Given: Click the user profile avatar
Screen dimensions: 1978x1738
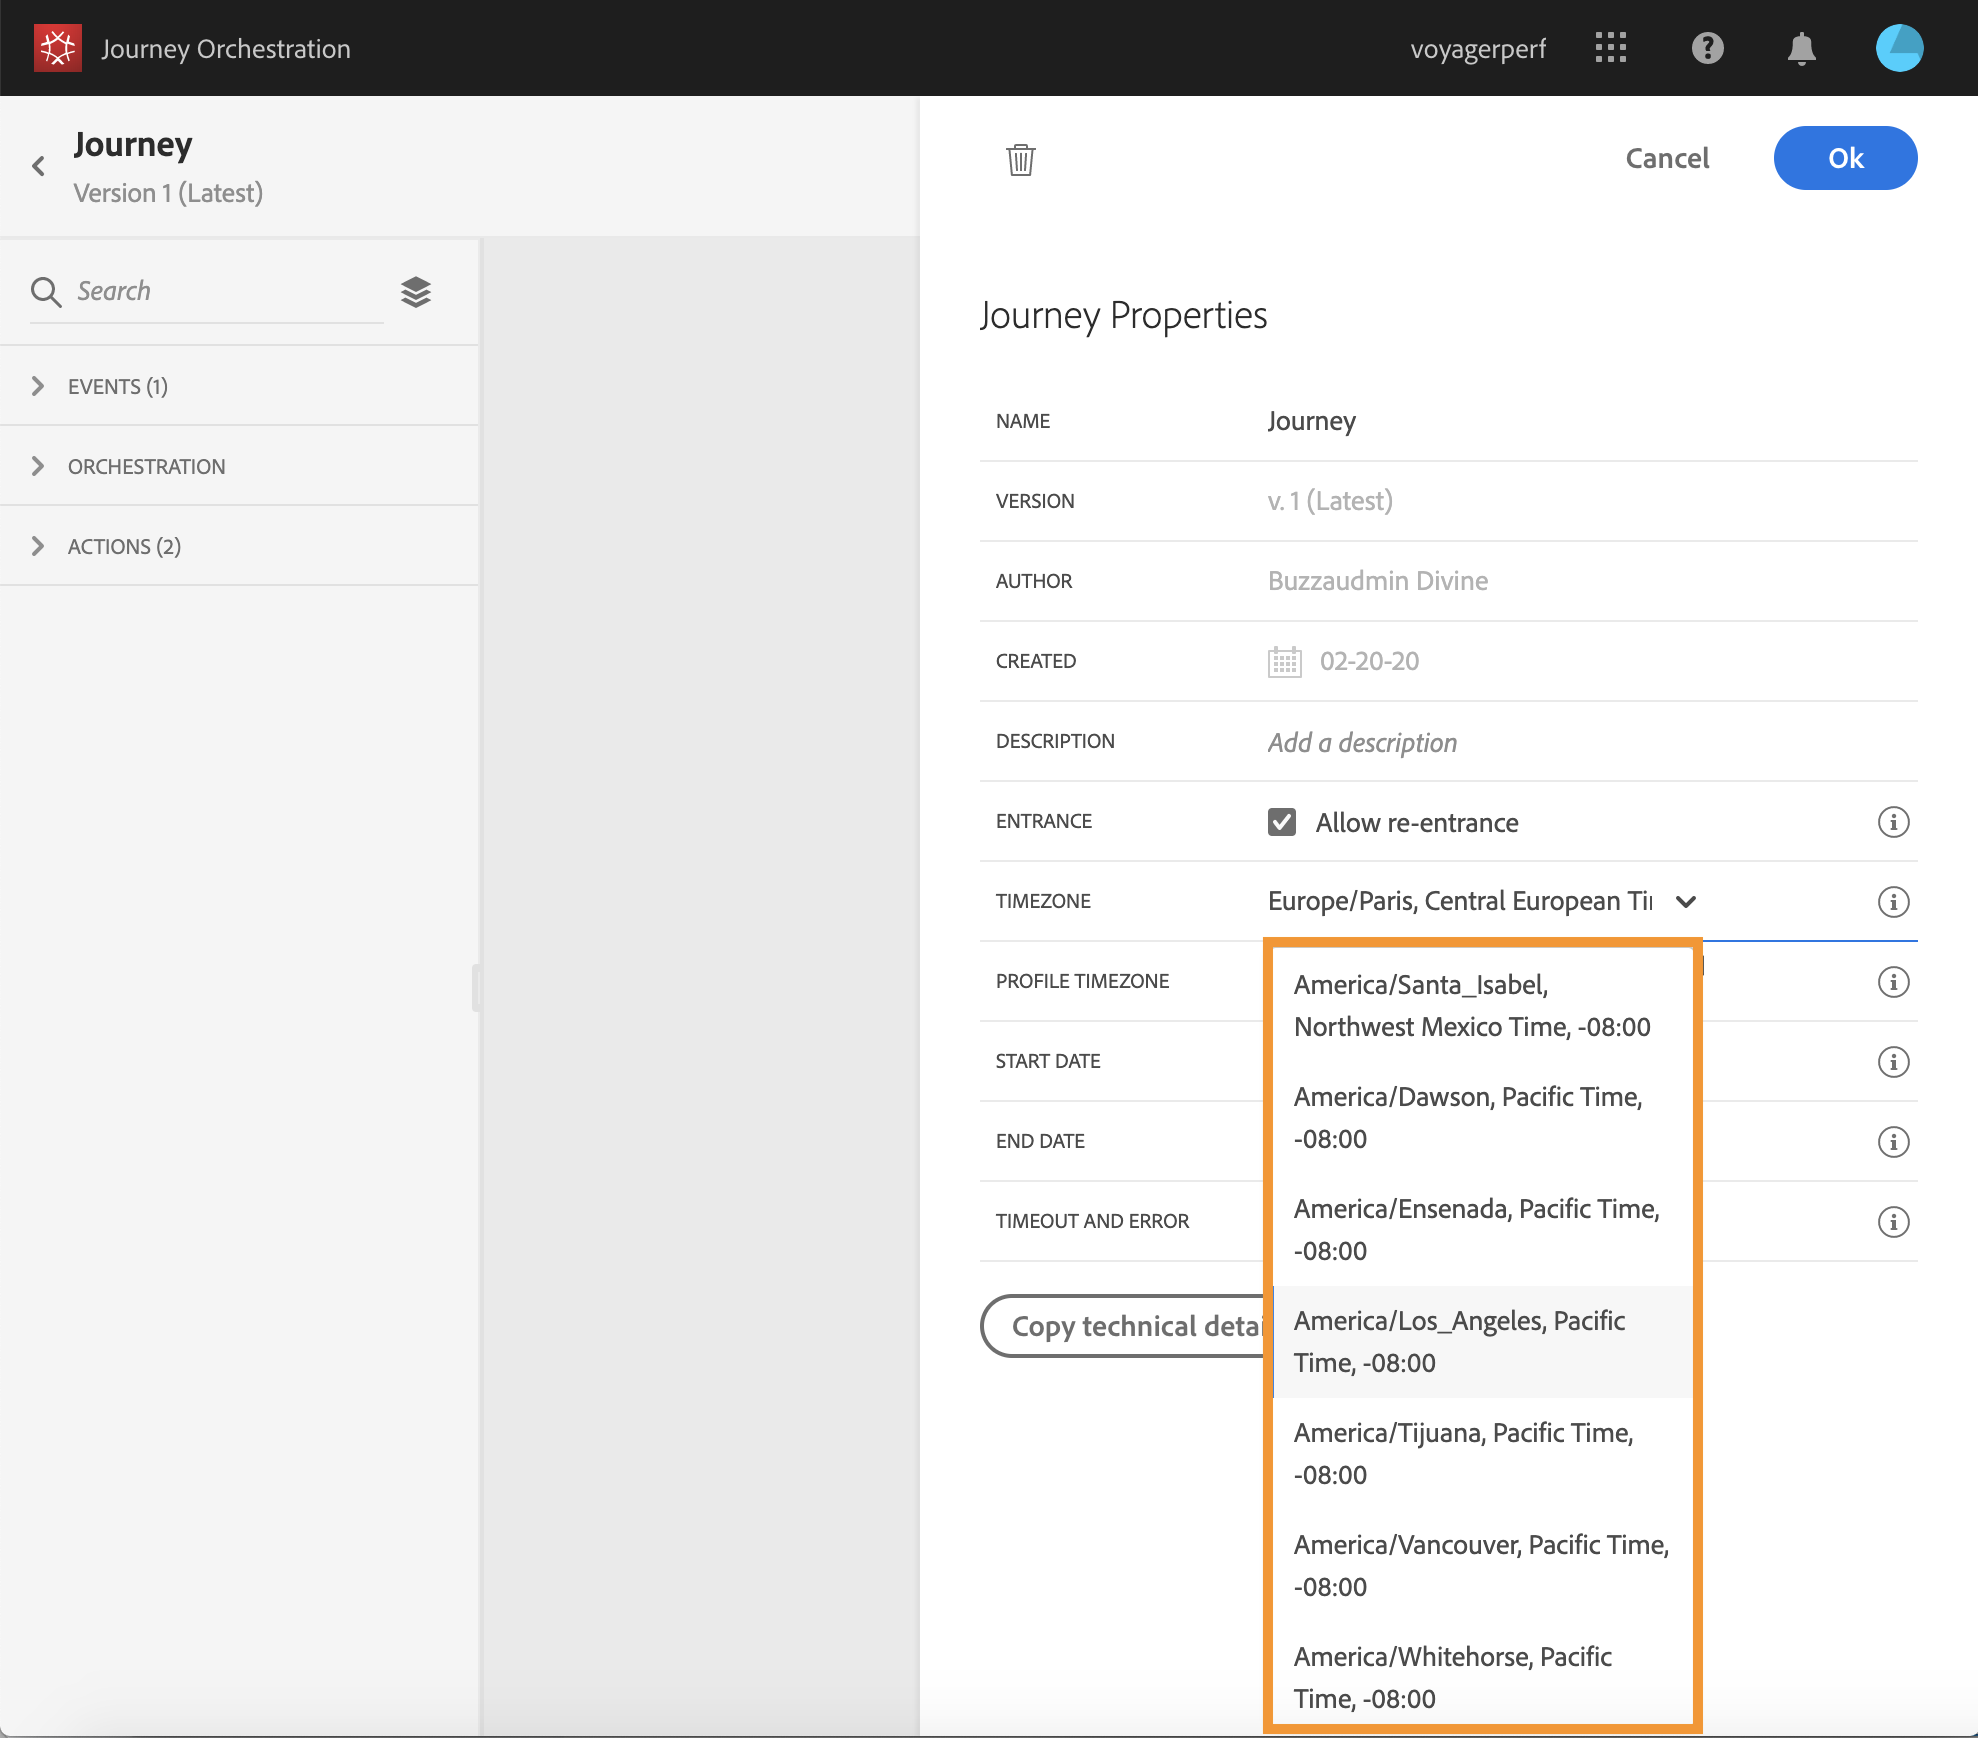Looking at the screenshot, I should (x=1898, y=48).
